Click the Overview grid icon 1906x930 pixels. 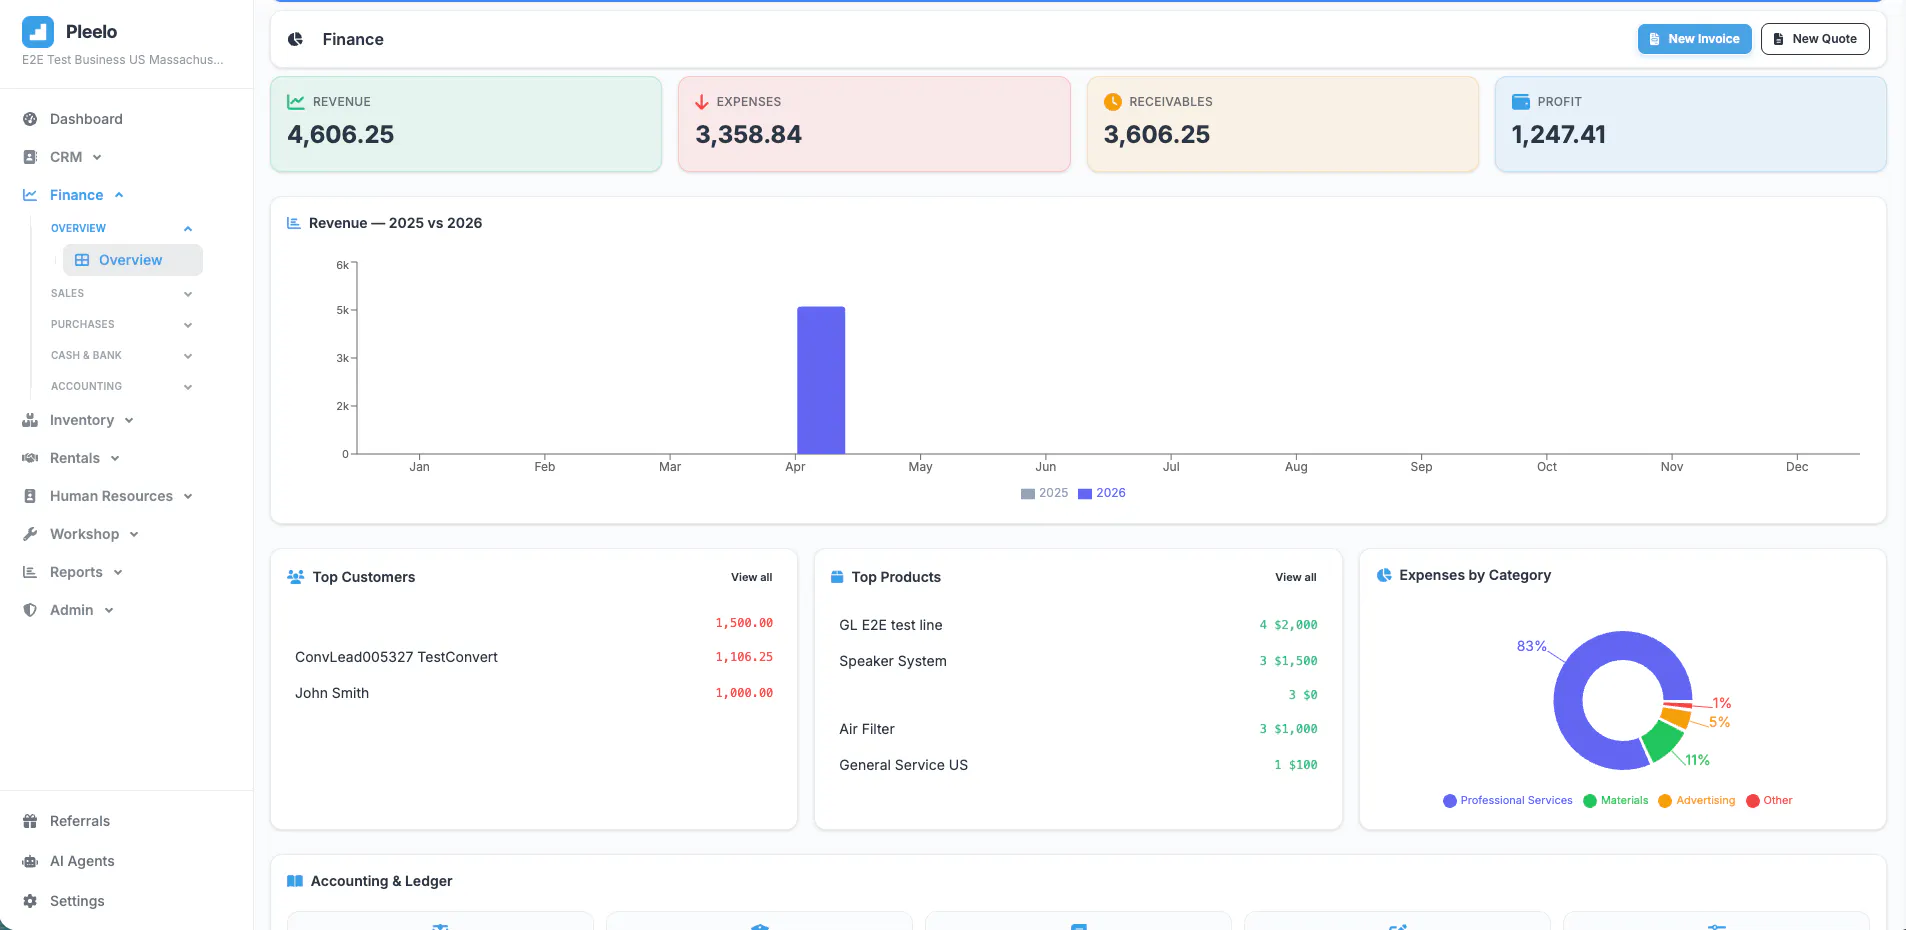coord(82,260)
